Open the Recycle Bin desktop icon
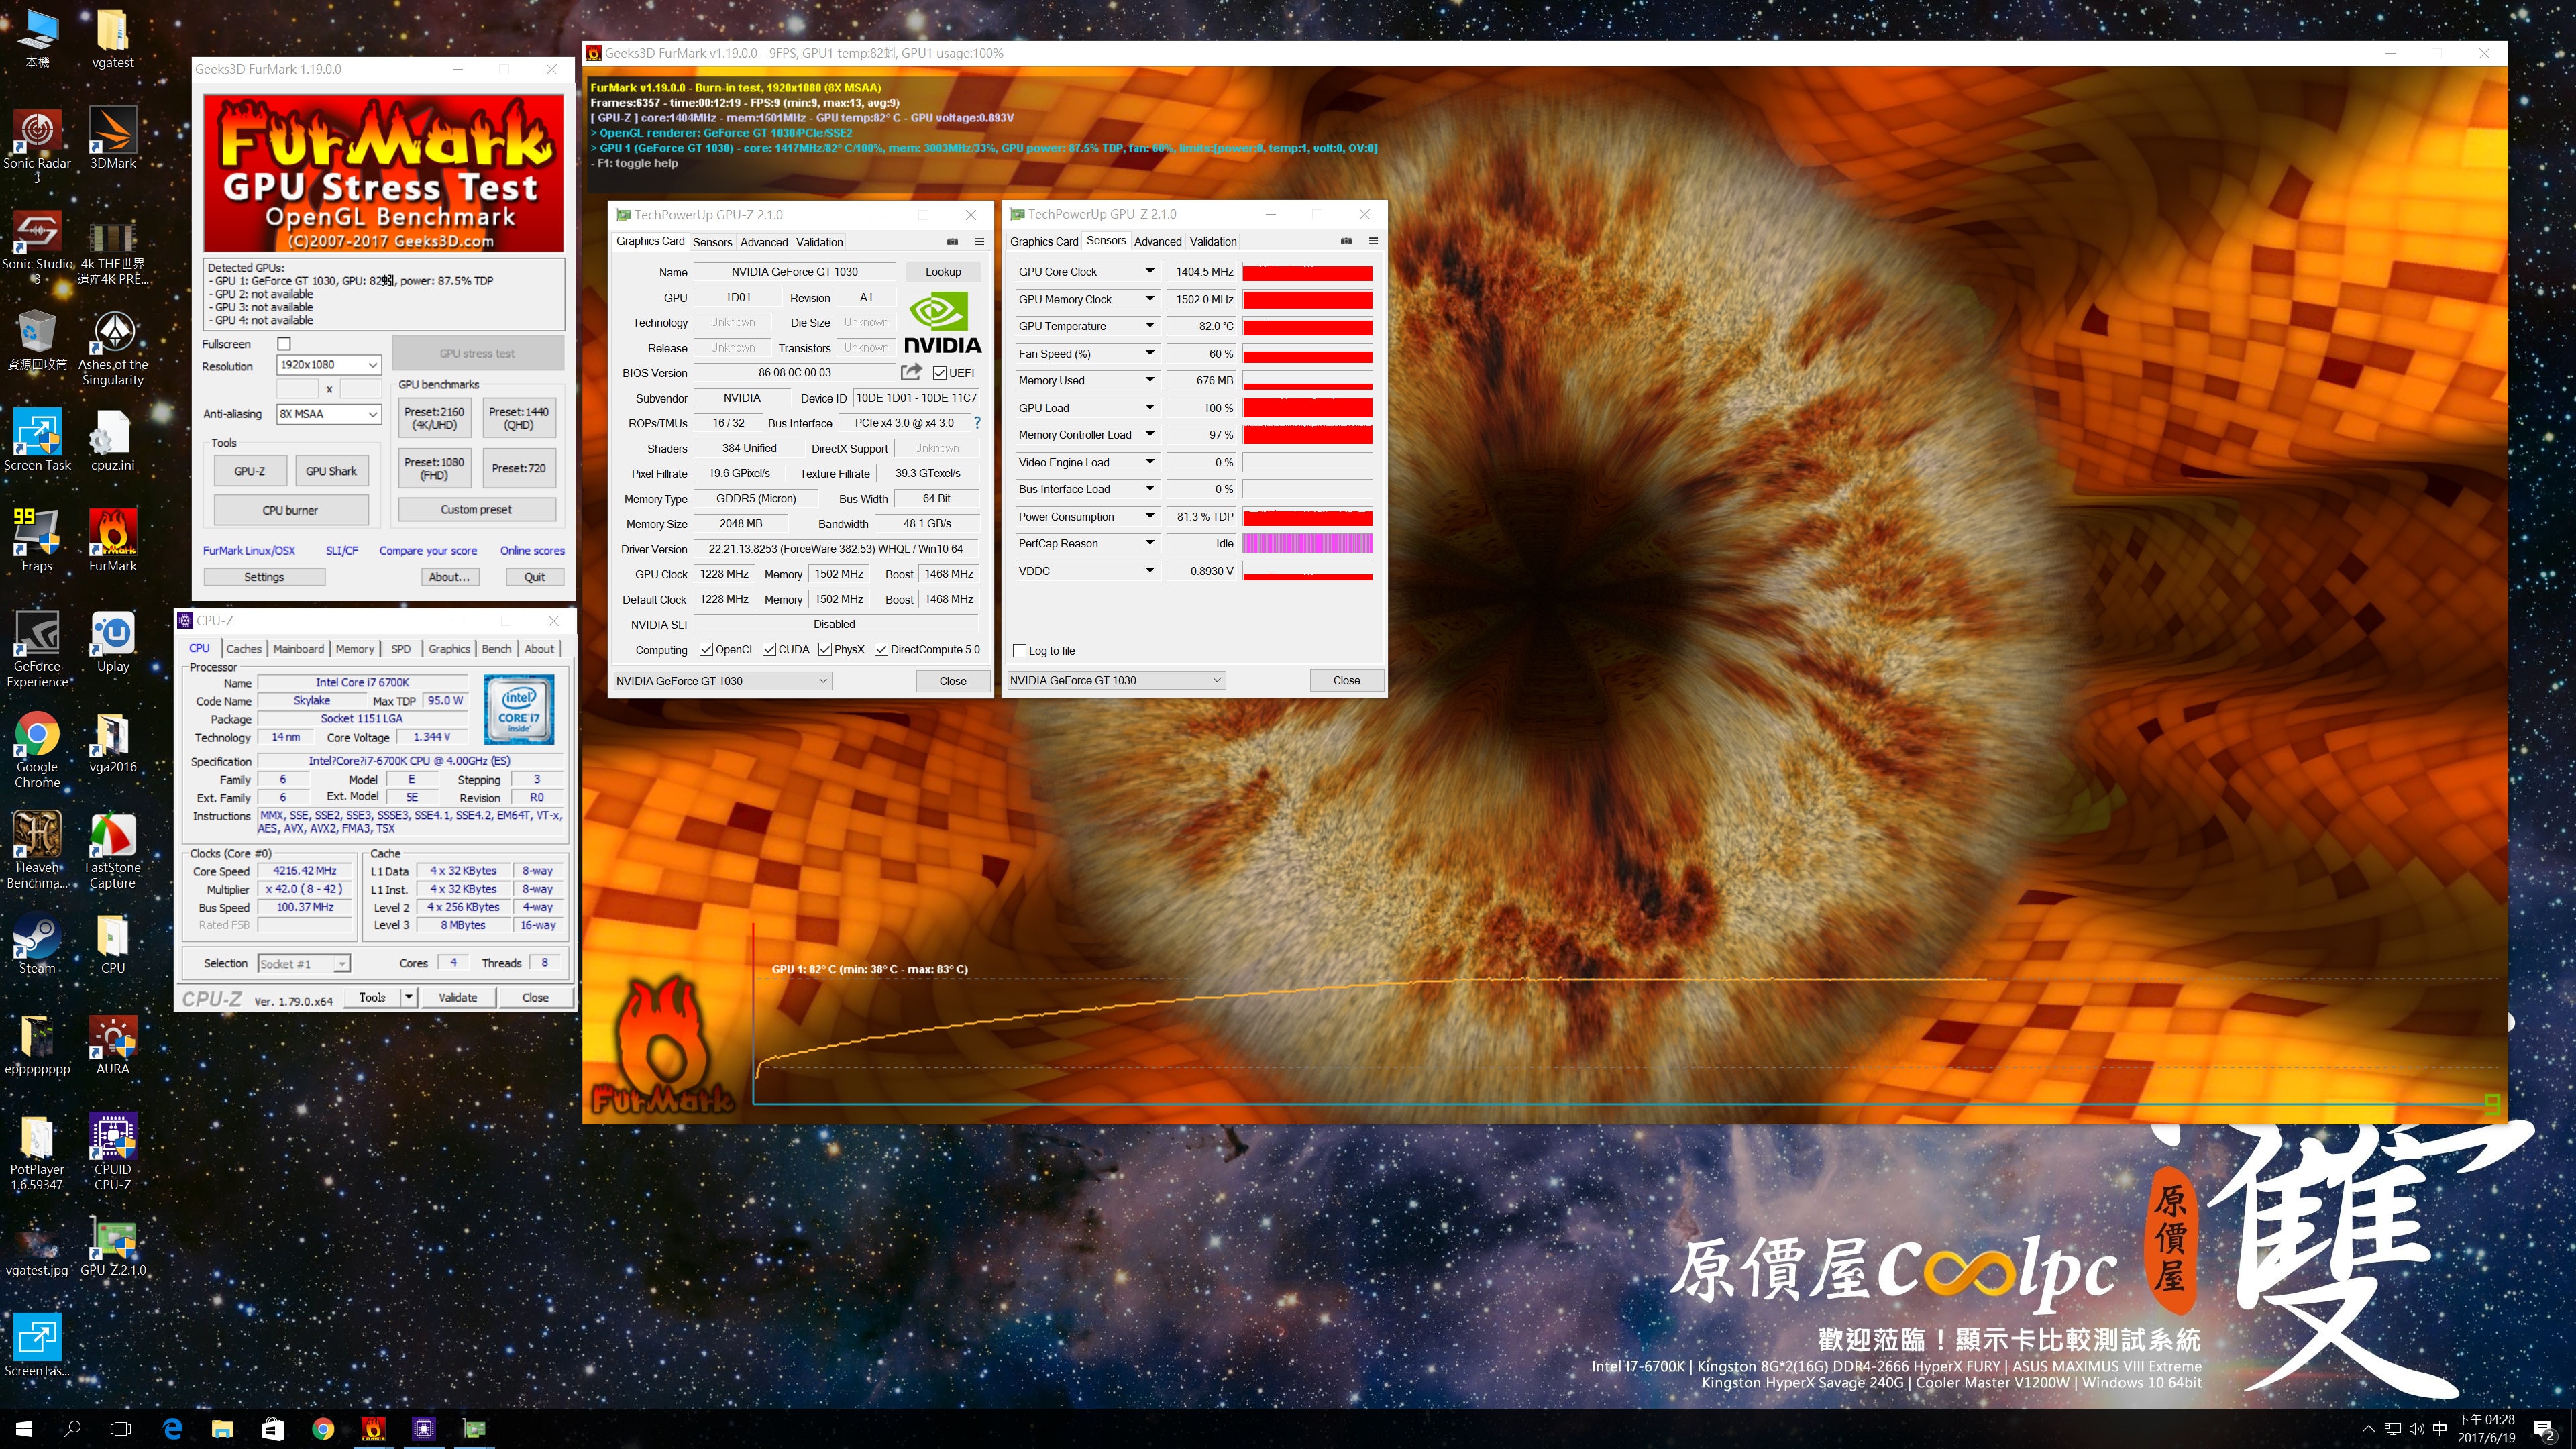 pos(37,340)
